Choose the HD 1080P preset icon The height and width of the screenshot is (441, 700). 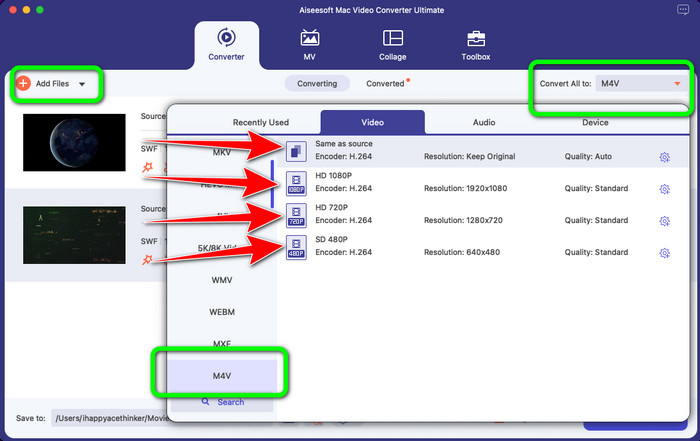pyautogui.click(x=296, y=183)
